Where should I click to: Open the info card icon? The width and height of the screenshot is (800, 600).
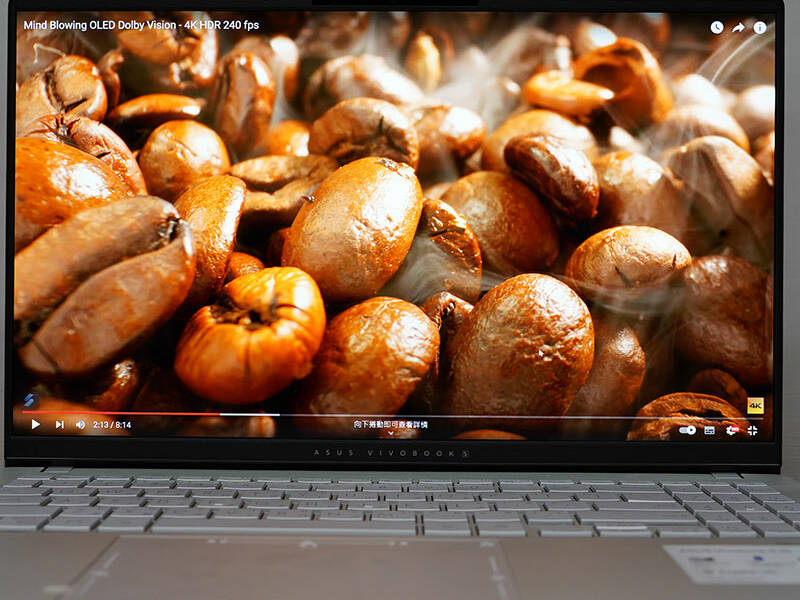point(760,28)
